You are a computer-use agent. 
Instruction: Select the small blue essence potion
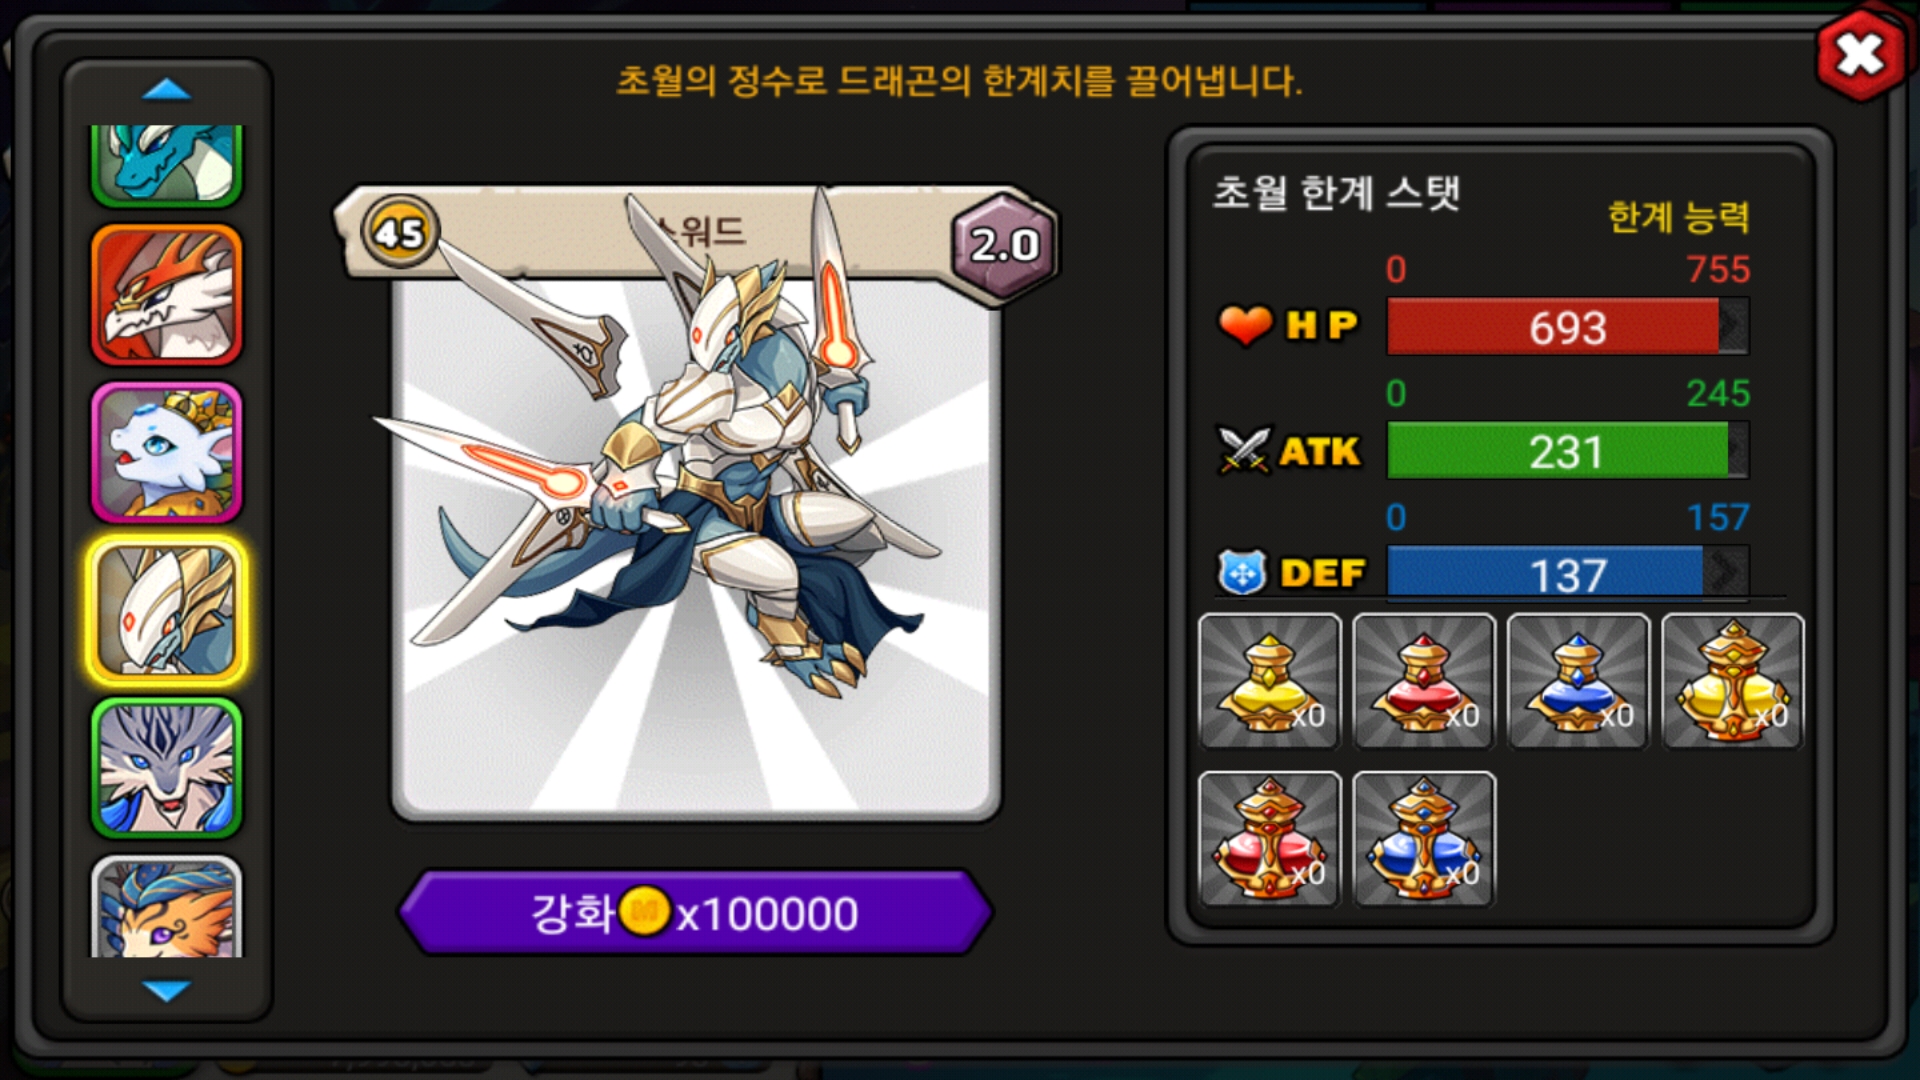1578,681
